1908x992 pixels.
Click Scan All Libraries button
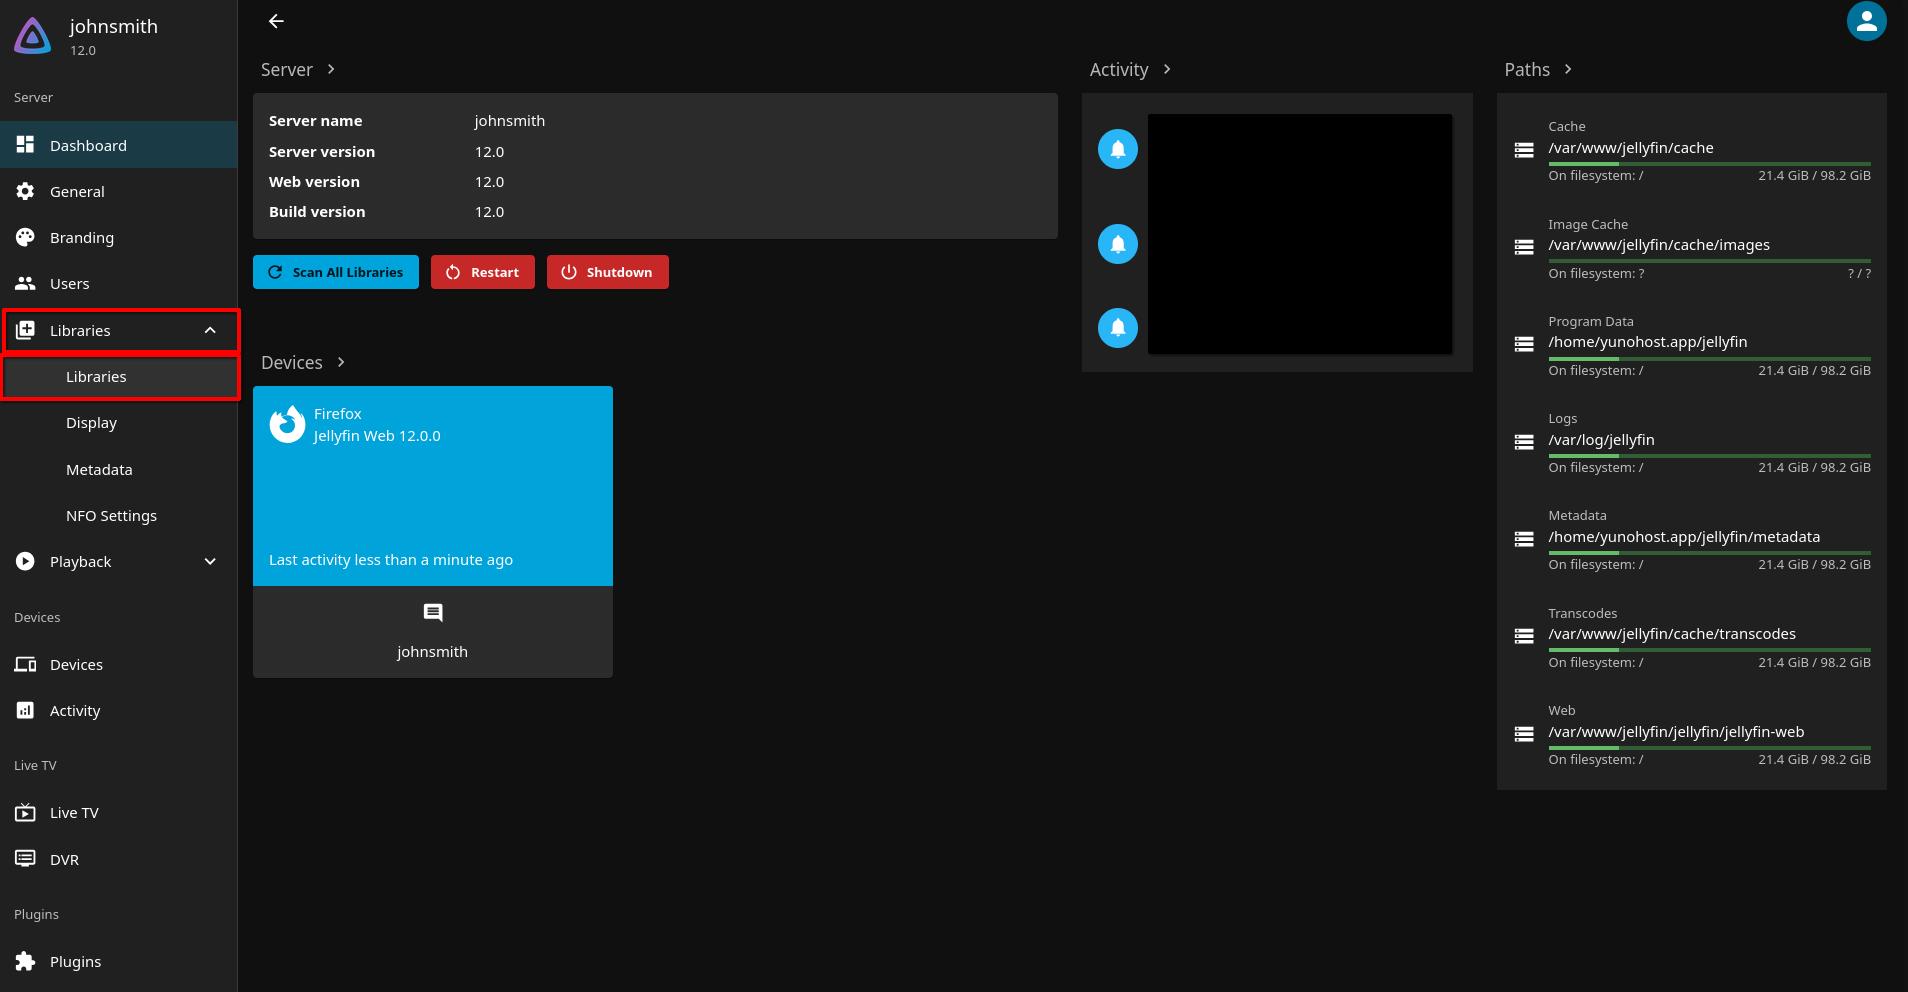pyautogui.click(x=336, y=272)
